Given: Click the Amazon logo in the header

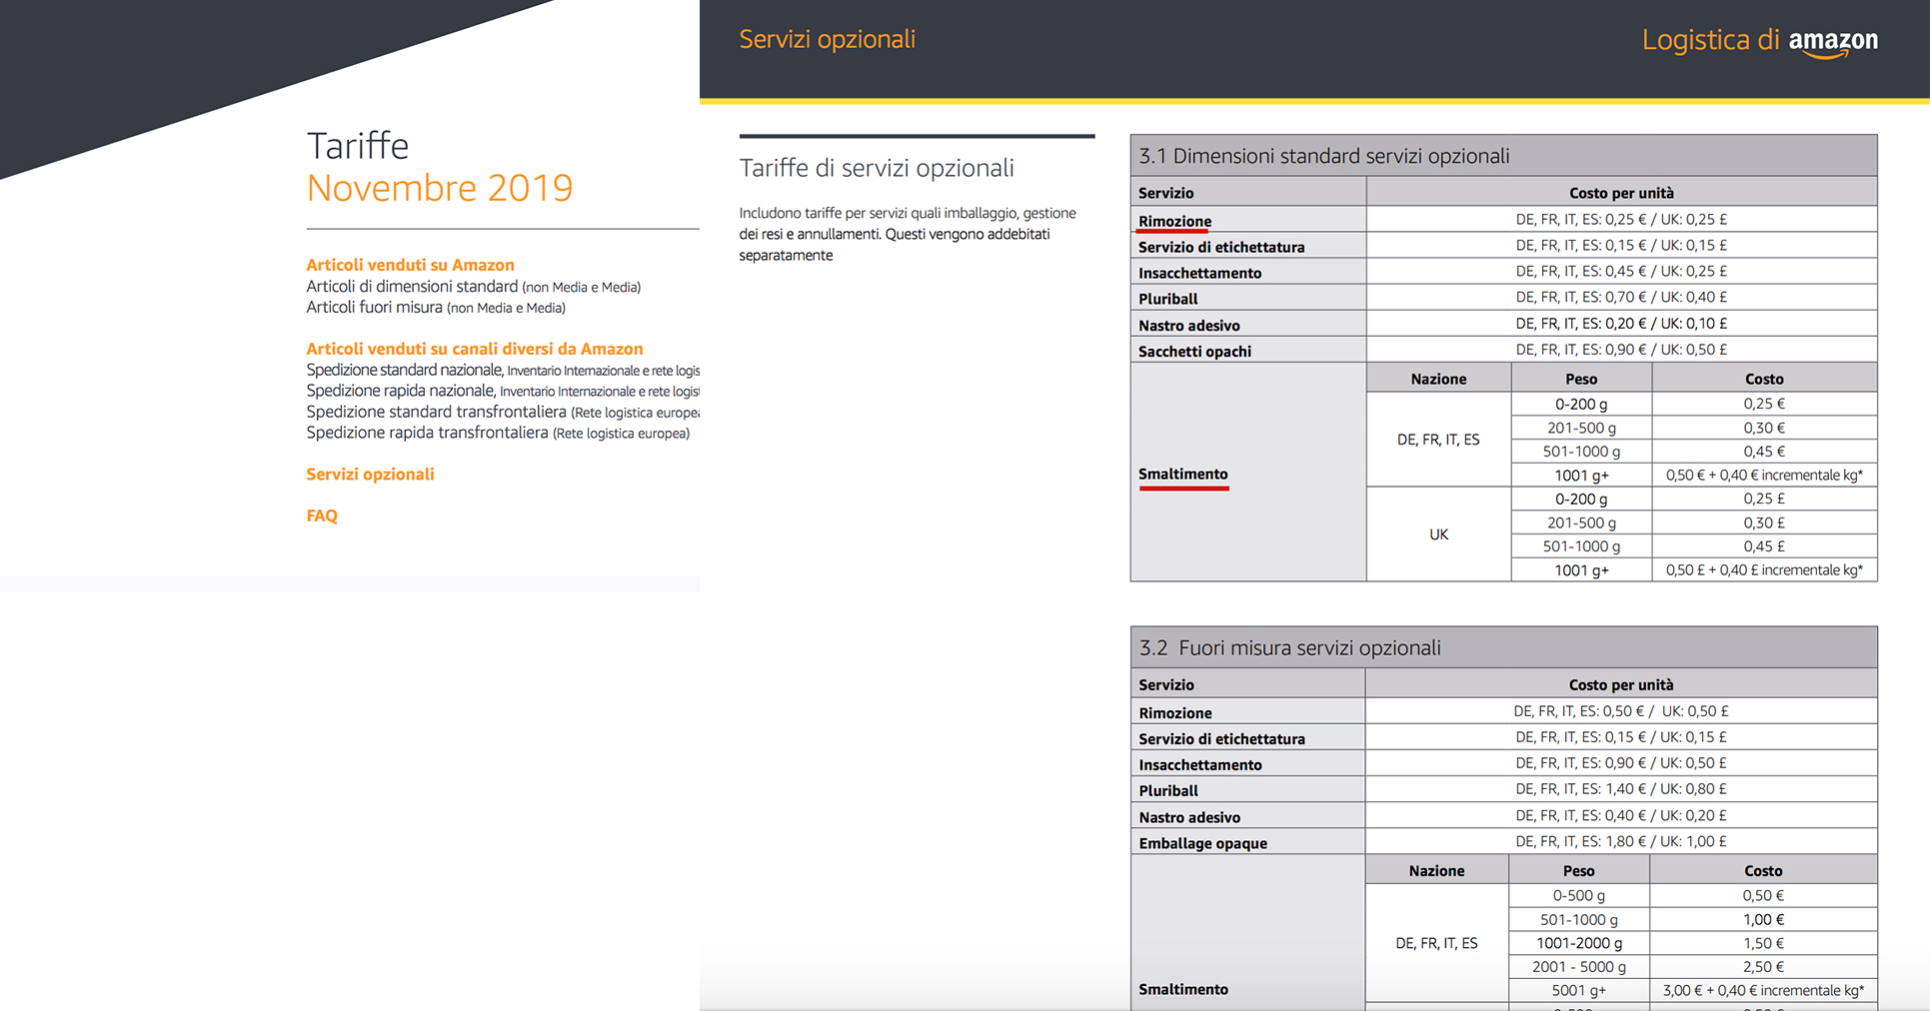Looking at the screenshot, I should point(1832,41).
